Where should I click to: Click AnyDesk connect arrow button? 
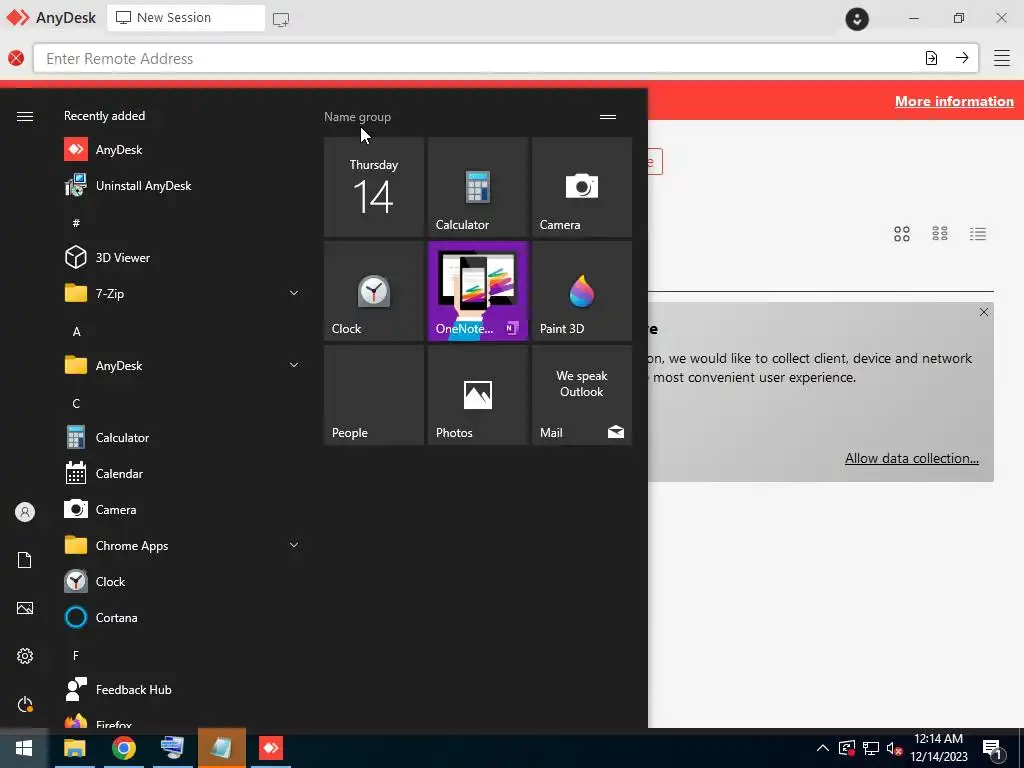pos(962,57)
